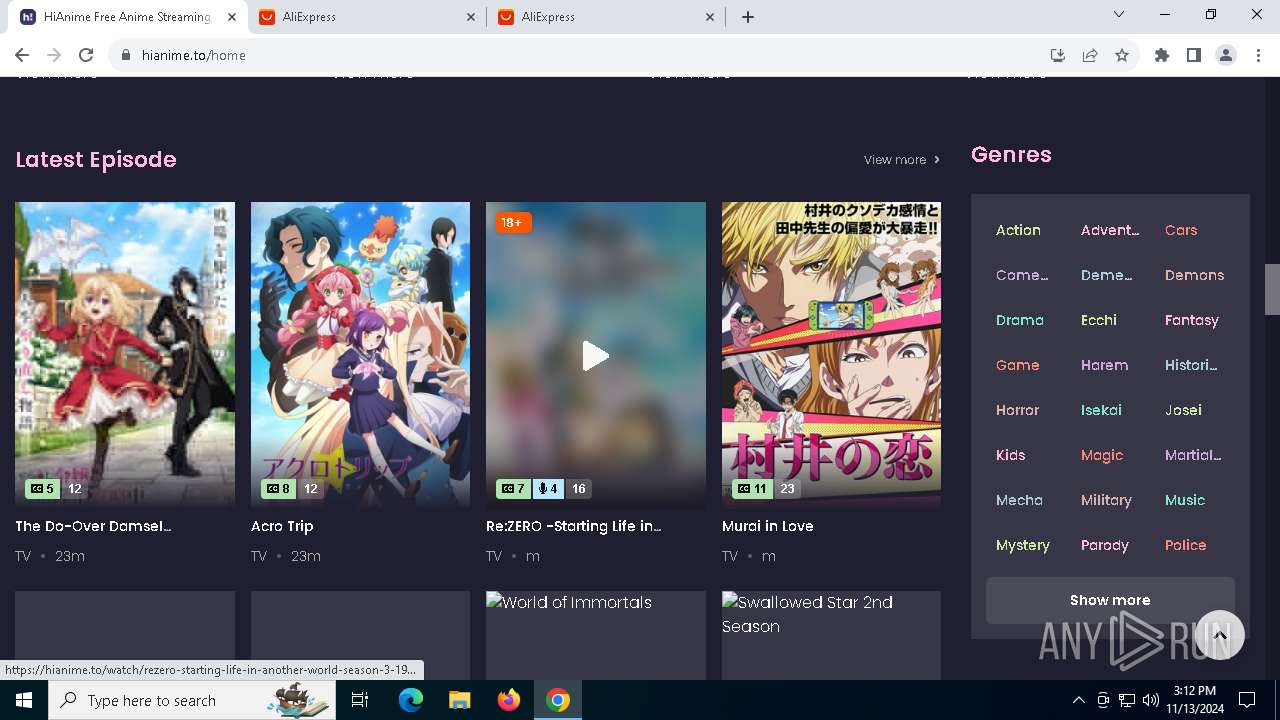Screen dimensions: 1280x720
Task: Open the Chrome profile avatar
Action: click(1226, 55)
